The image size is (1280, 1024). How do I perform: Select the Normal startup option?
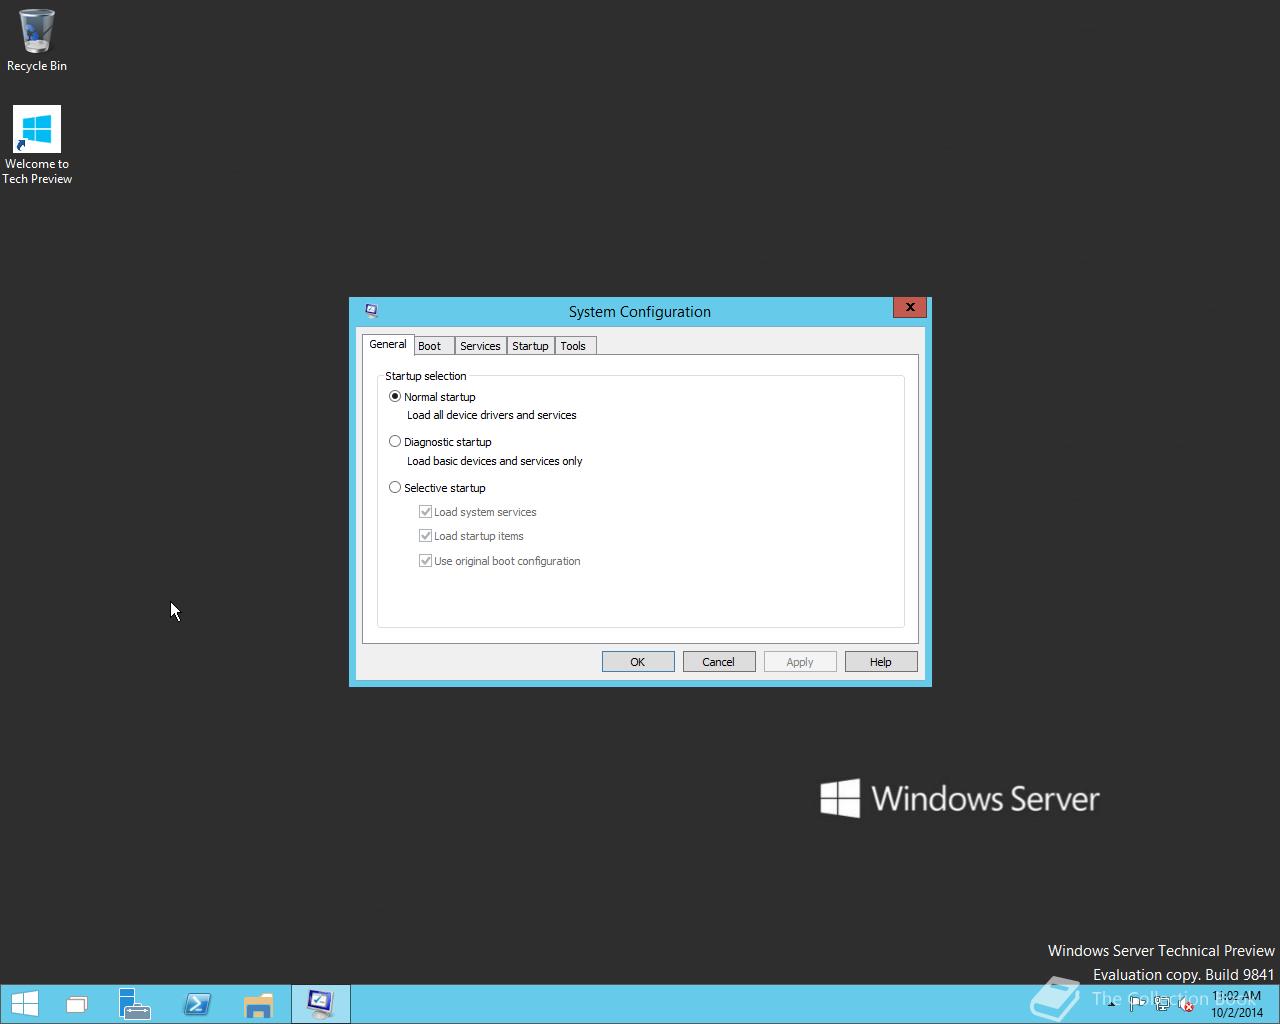coord(432,397)
